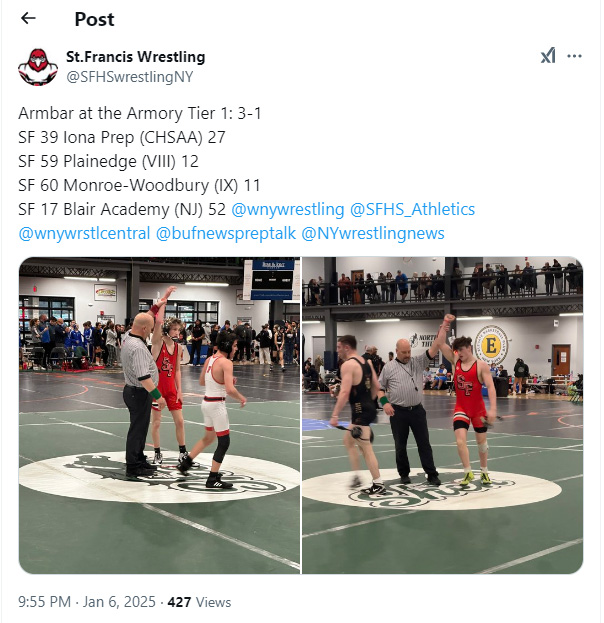Click the St.Francis Wrestling profile avatar

(38, 67)
